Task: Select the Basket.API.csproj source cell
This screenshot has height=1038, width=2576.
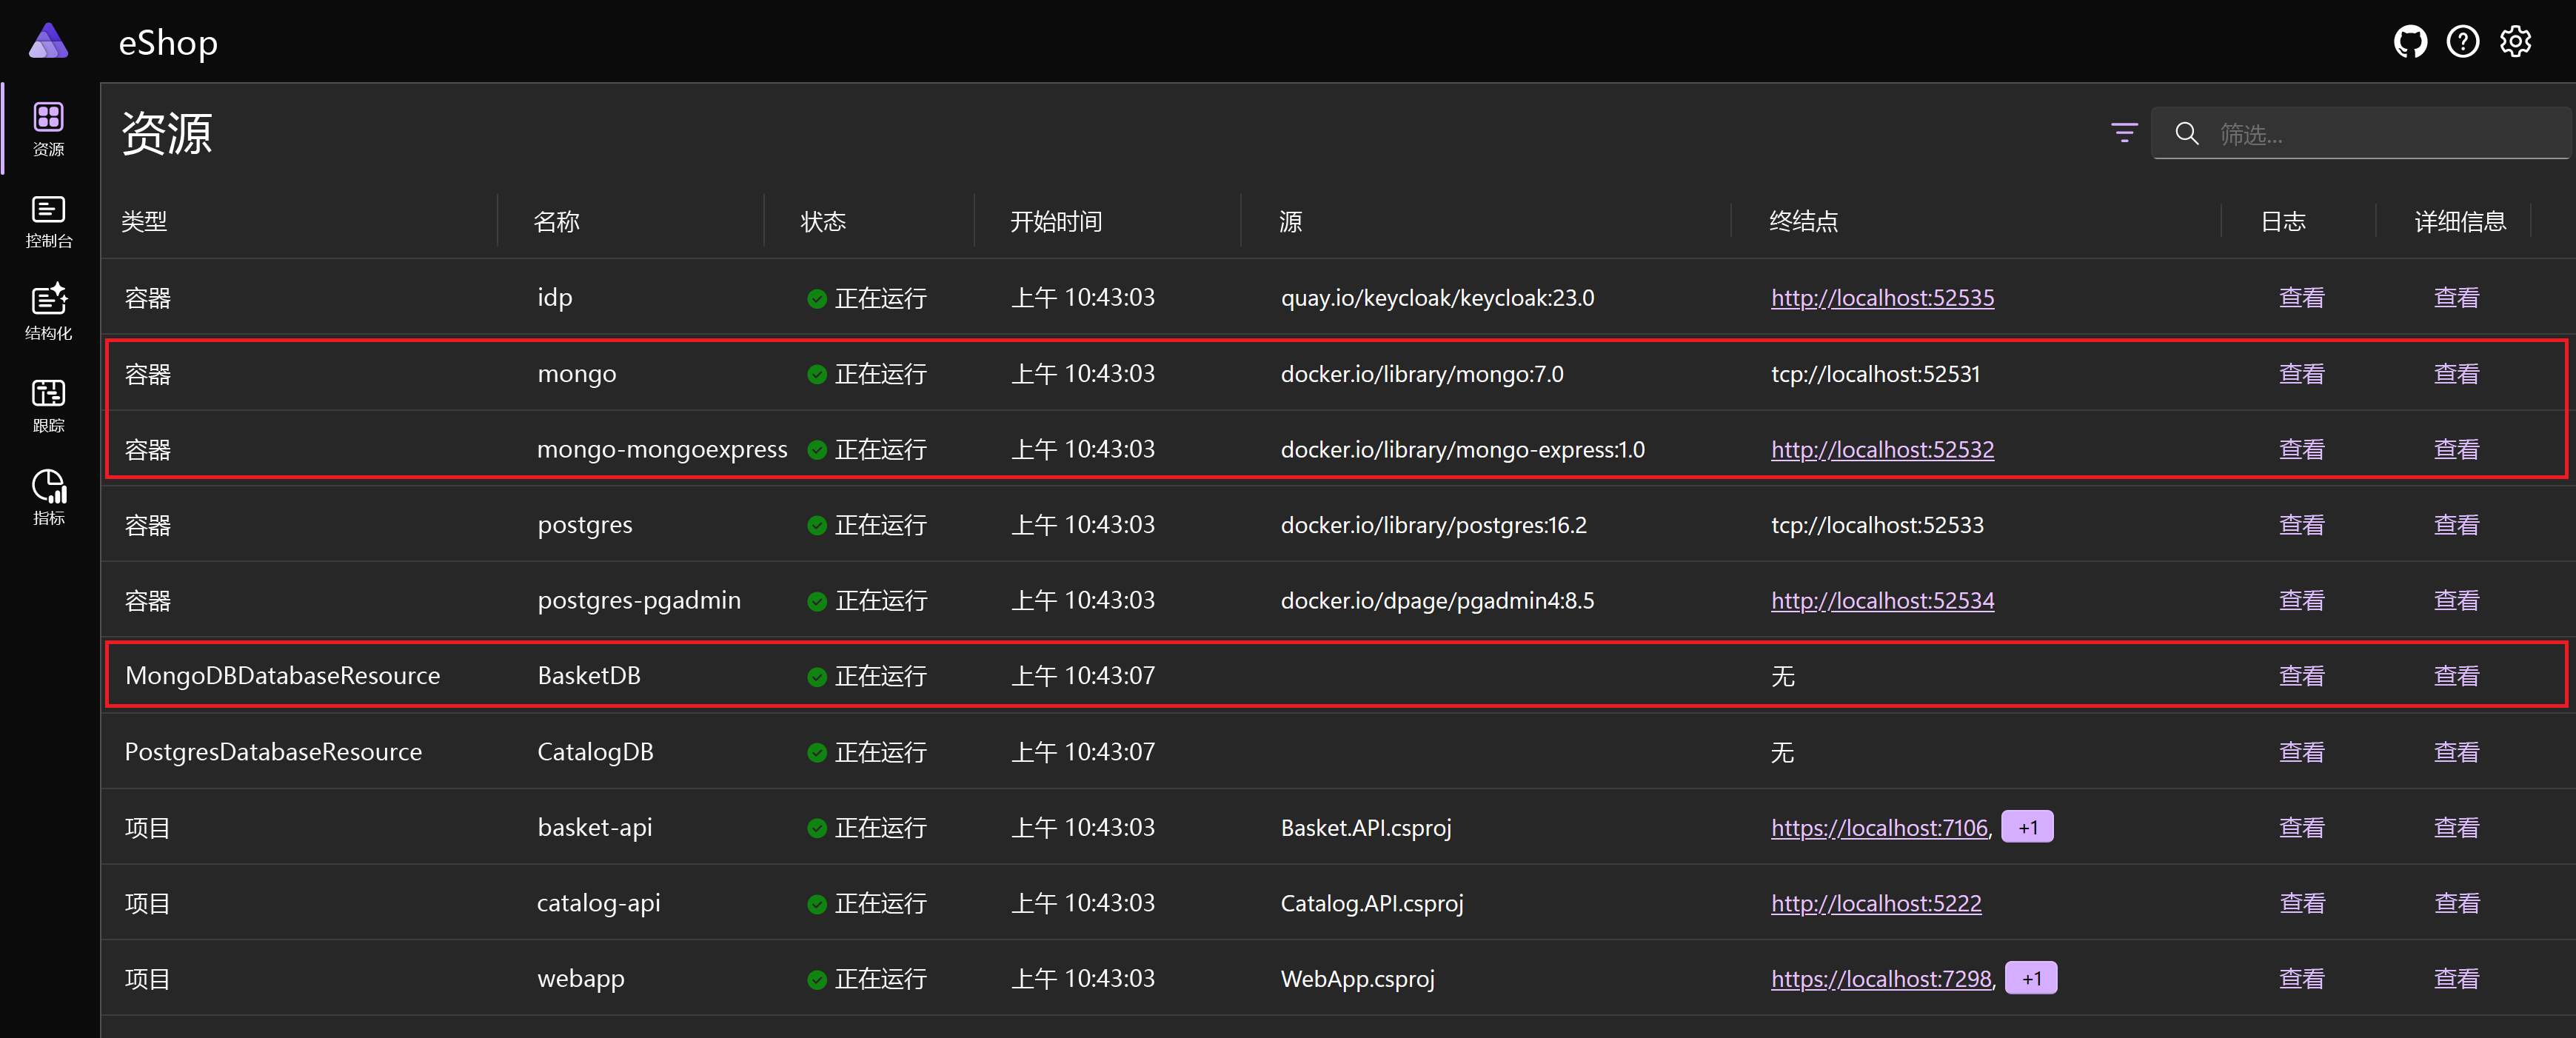Action: [1365, 828]
